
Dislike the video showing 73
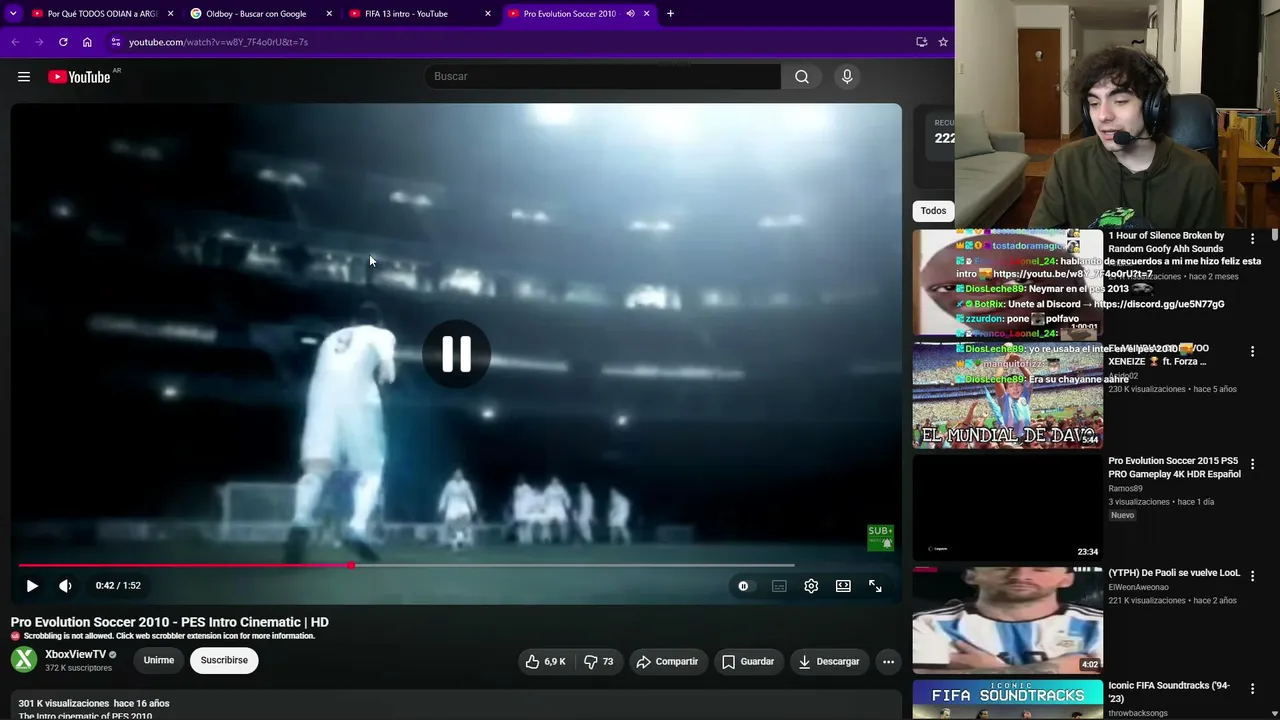(x=599, y=661)
